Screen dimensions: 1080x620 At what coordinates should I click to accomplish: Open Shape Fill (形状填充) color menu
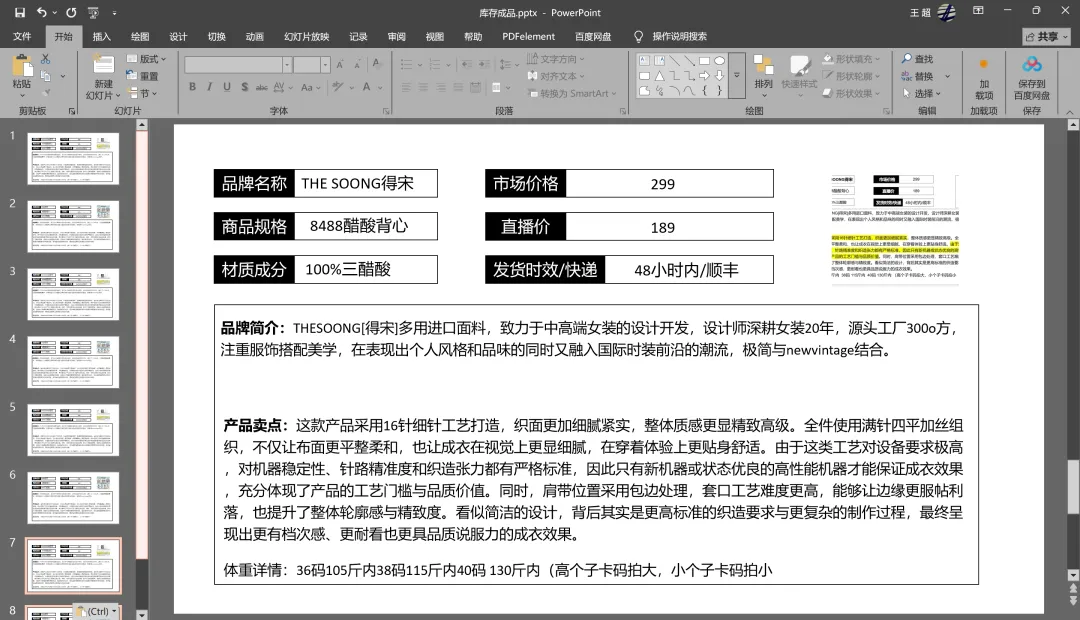pyautogui.click(x=851, y=59)
